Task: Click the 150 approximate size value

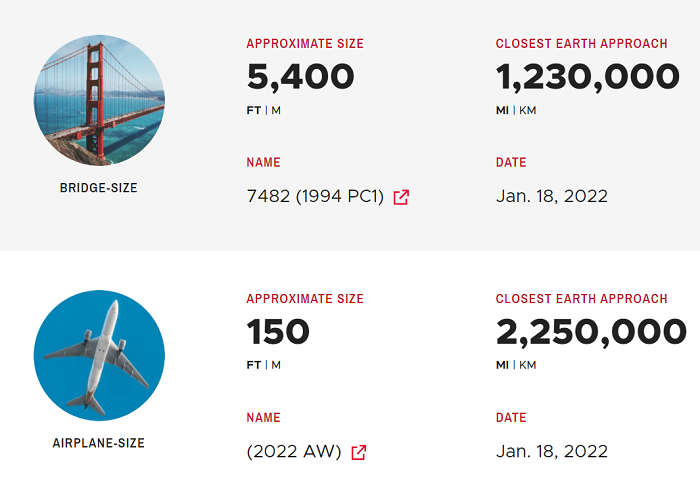Action: coord(278,331)
